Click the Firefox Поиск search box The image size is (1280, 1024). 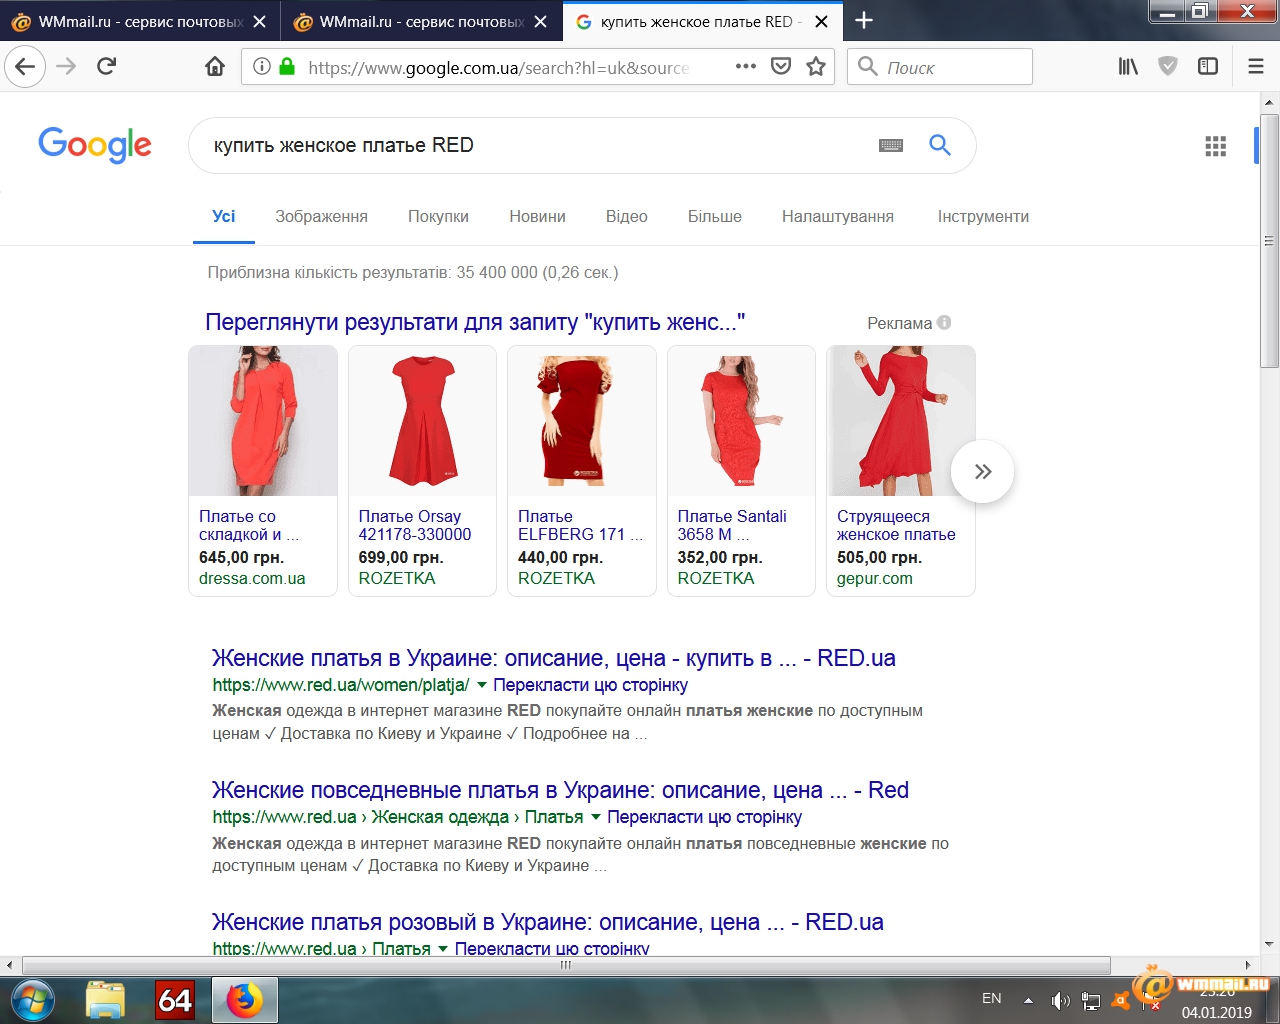pos(940,67)
